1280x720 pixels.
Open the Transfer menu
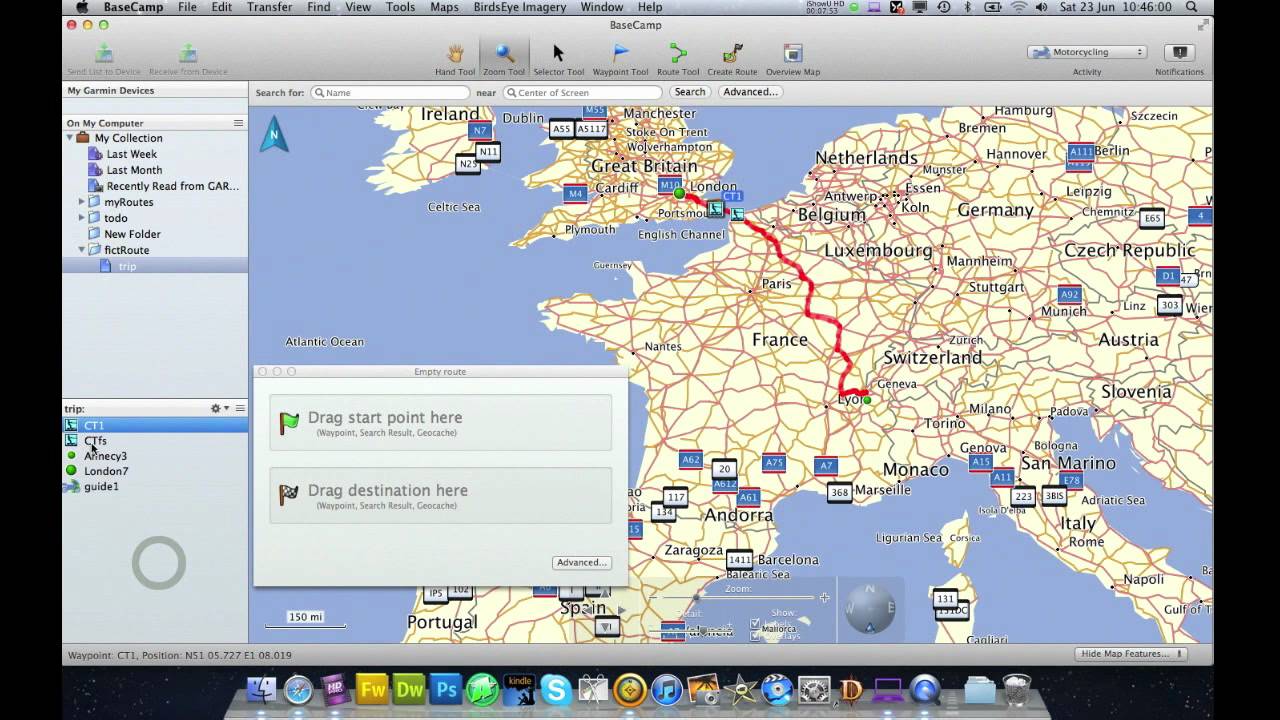tap(270, 7)
